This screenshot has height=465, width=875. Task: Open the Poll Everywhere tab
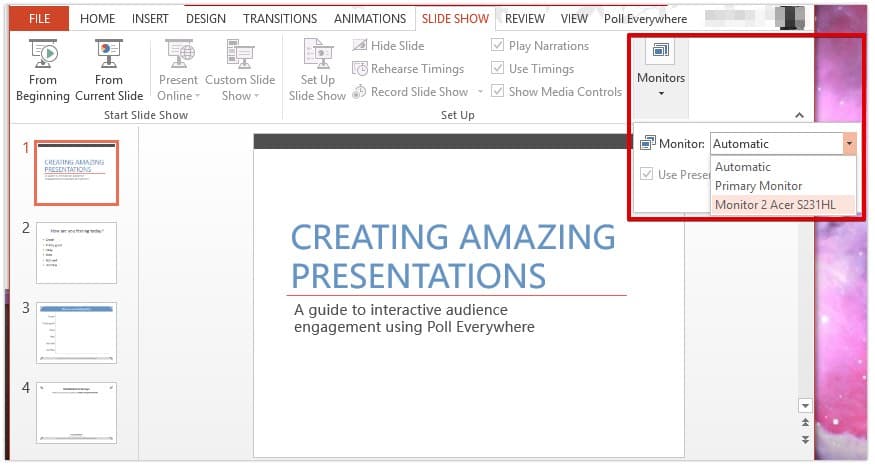(645, 19)
